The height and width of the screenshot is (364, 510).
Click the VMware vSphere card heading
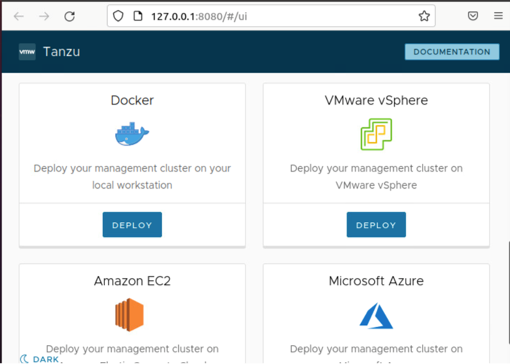(376, 100)
